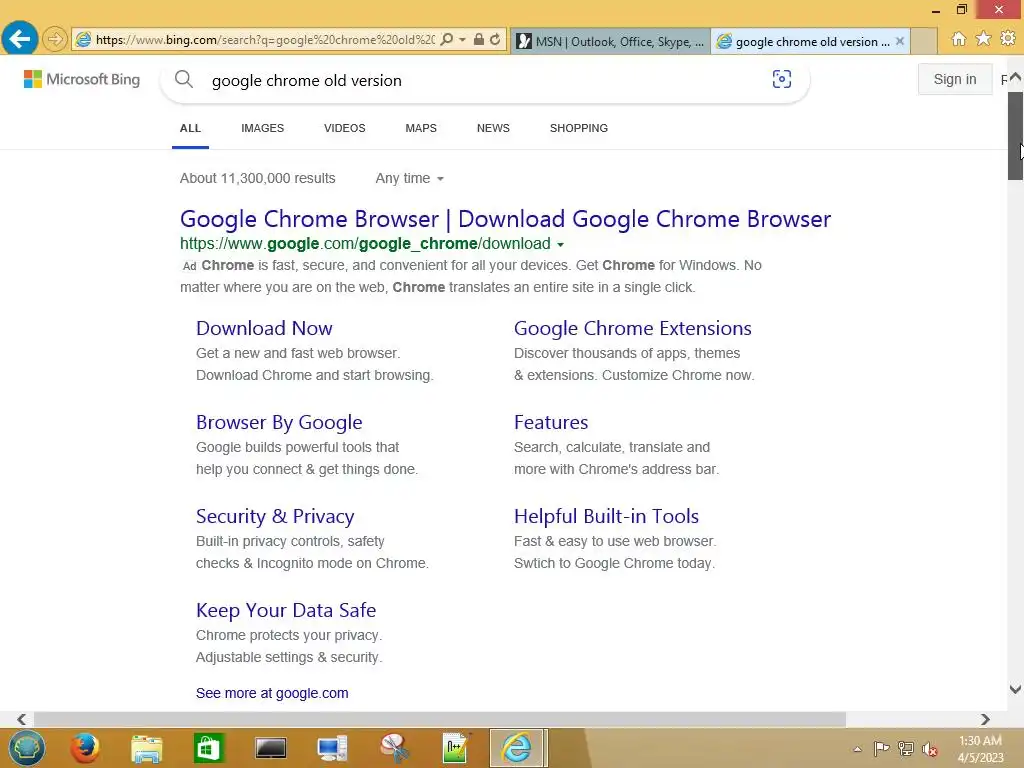The width and height of the screenshot is (1024, 768).
Task: Open a new blank browser tab
Action: (923, 41)
